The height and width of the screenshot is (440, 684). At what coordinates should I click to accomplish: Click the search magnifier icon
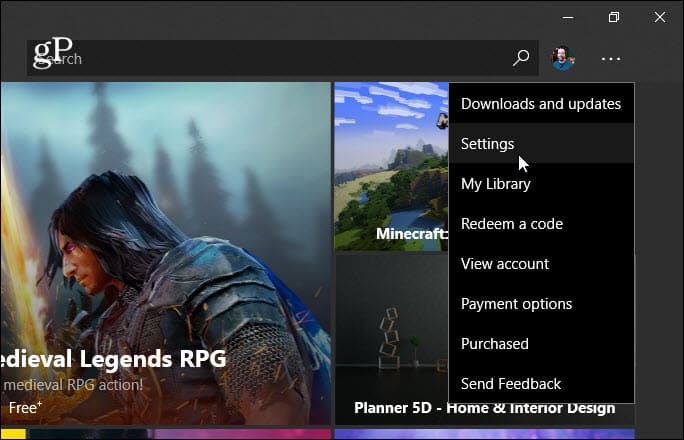pyautogui.click(x=521, y=58)
